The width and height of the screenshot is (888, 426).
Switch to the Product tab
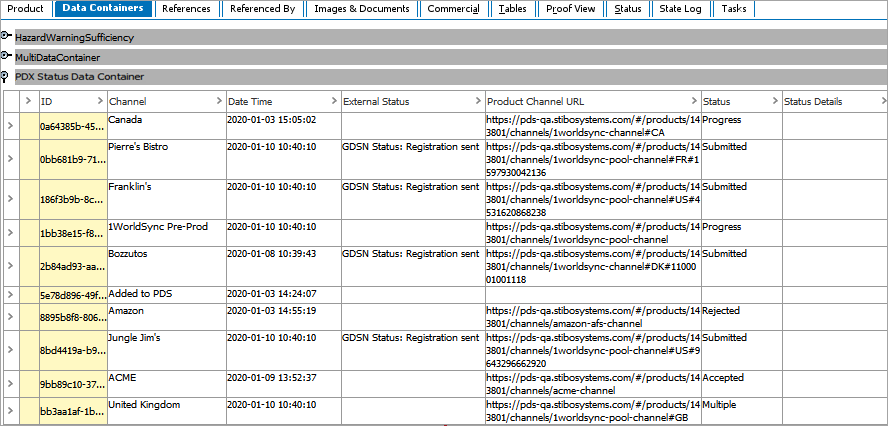click(x=25, y=9)
